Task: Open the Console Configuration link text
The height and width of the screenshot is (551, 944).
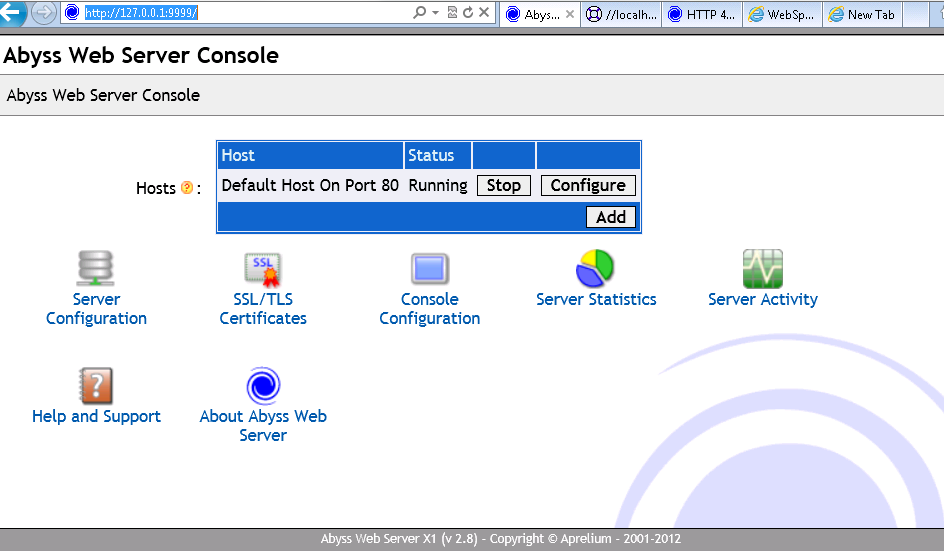Action: pos(429,309)
